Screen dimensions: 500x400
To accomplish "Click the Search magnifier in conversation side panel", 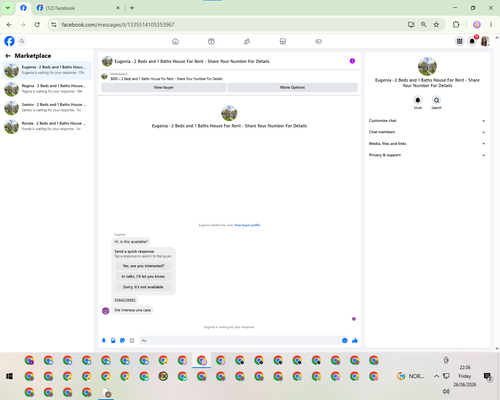I will 436,100.
